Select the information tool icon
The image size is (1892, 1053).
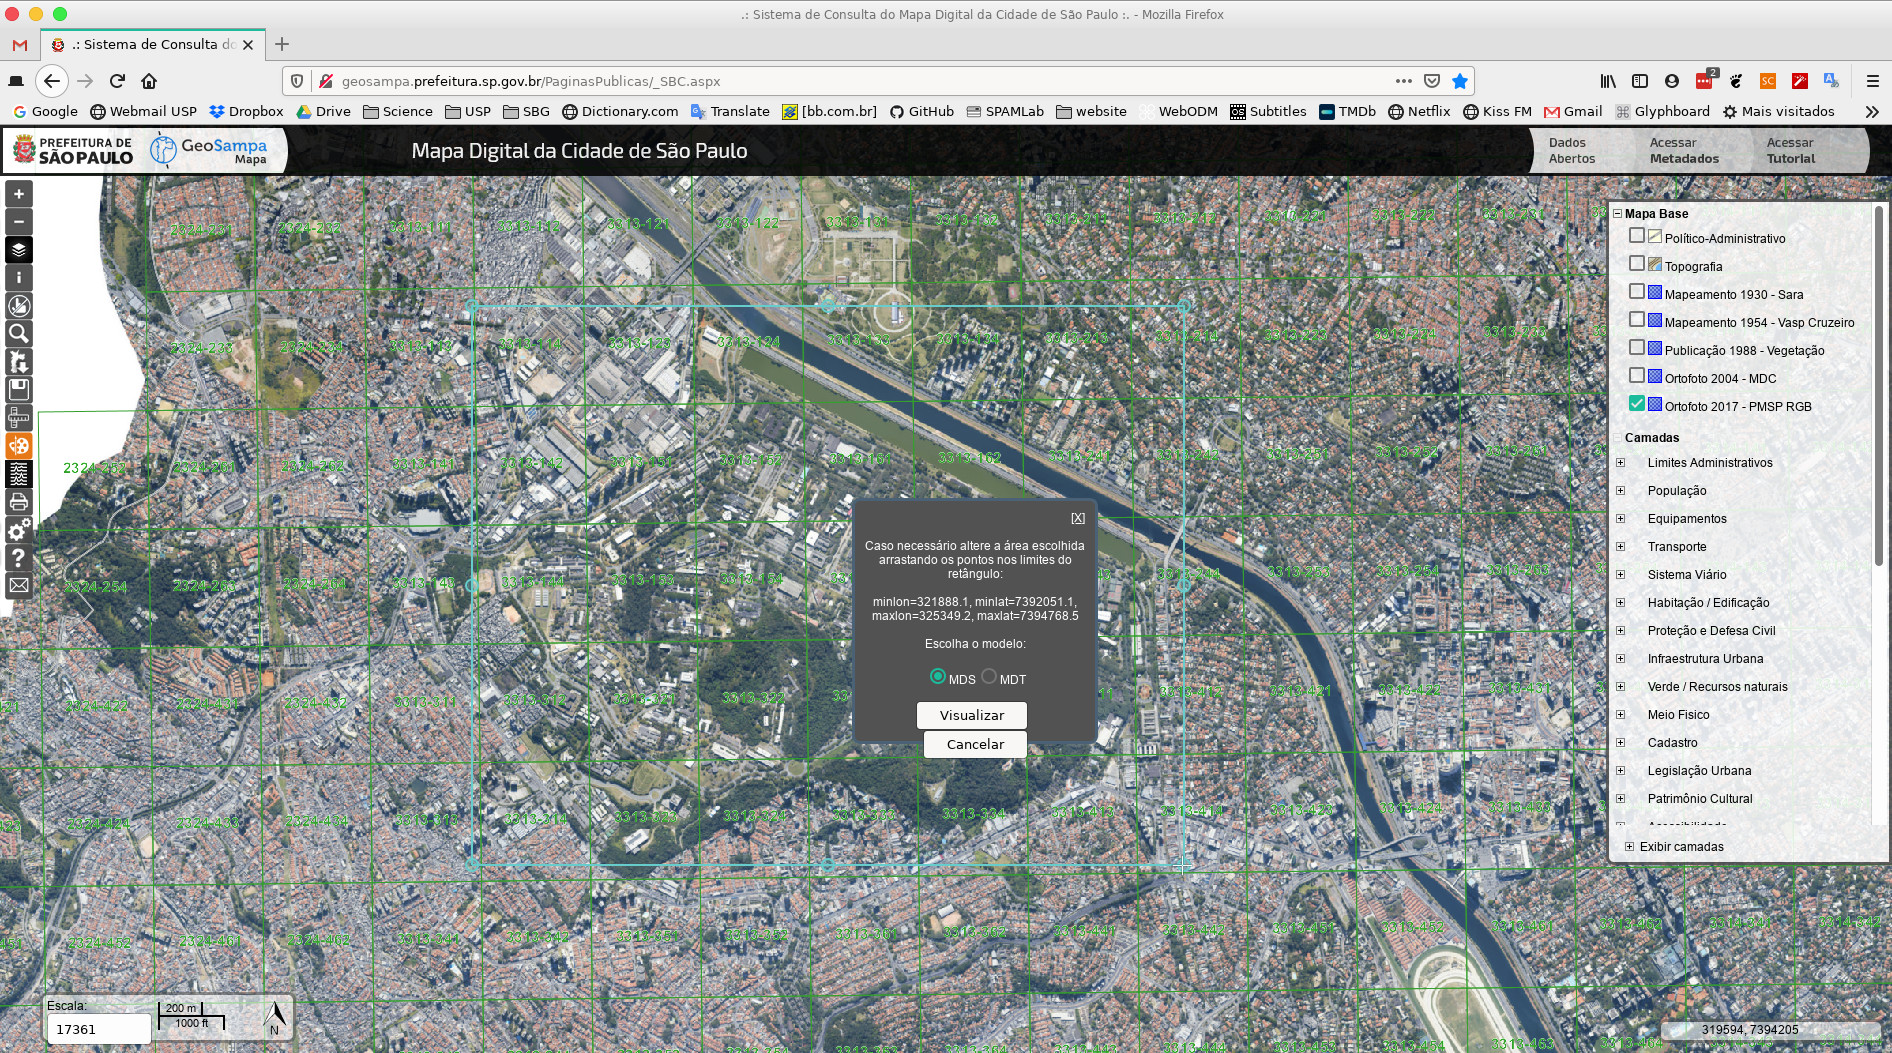tap(19, 278)
